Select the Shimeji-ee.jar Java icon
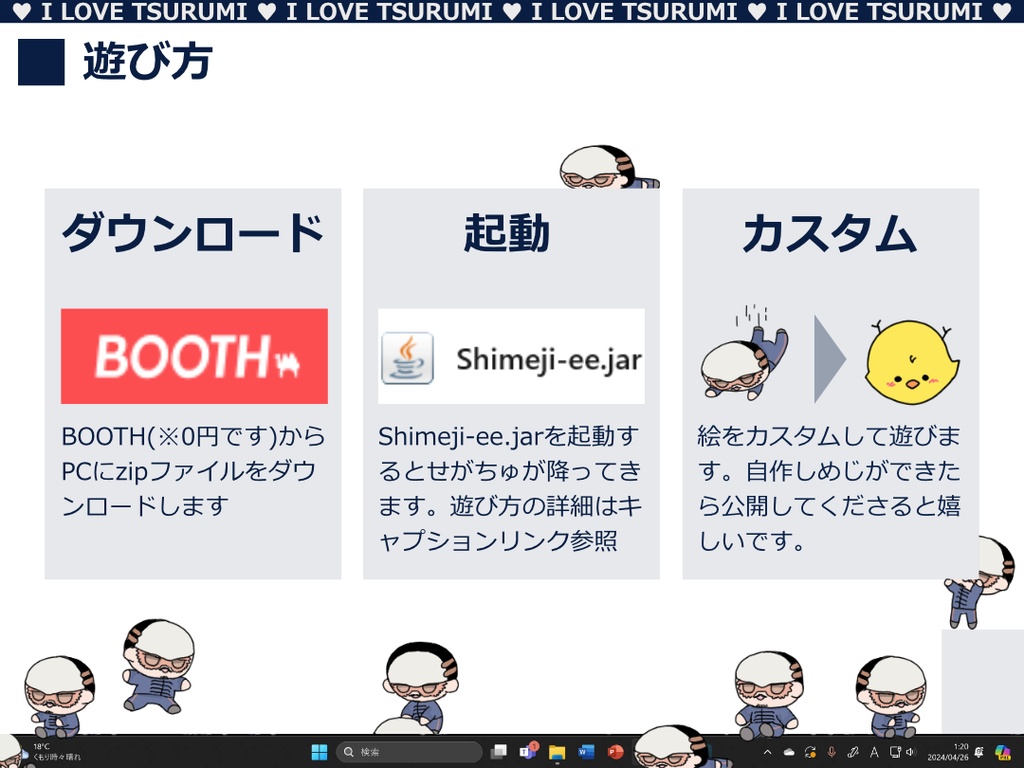 tap(406, 357)
